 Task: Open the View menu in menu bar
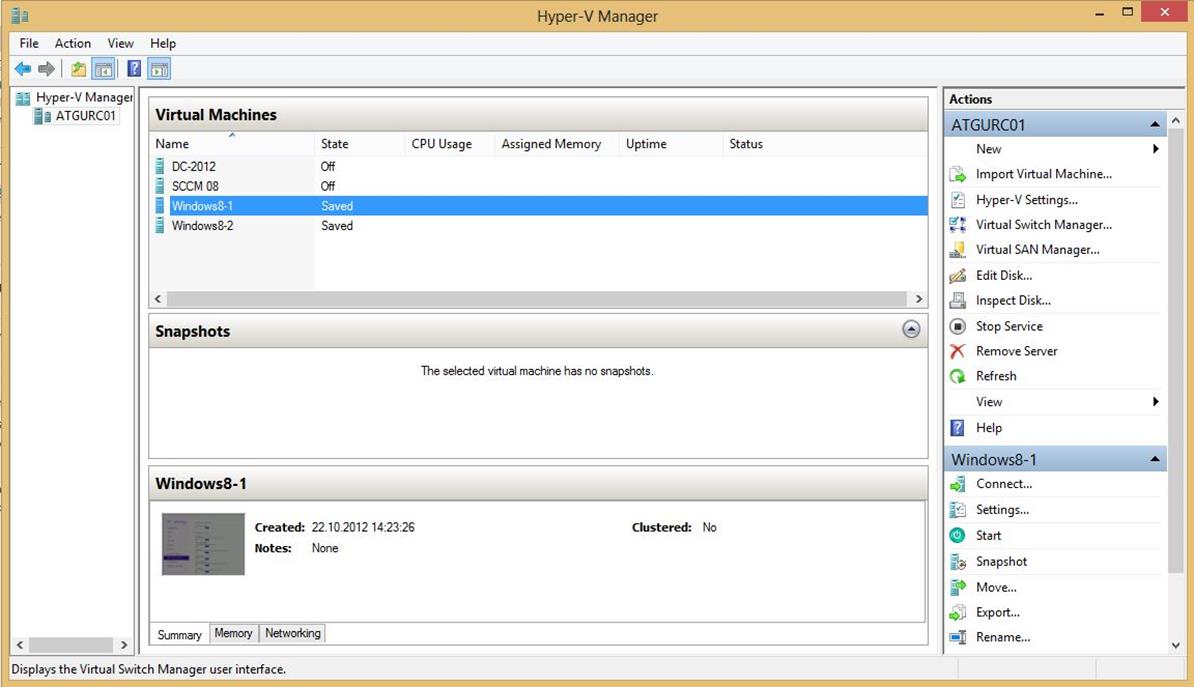[x=120, y=43]
